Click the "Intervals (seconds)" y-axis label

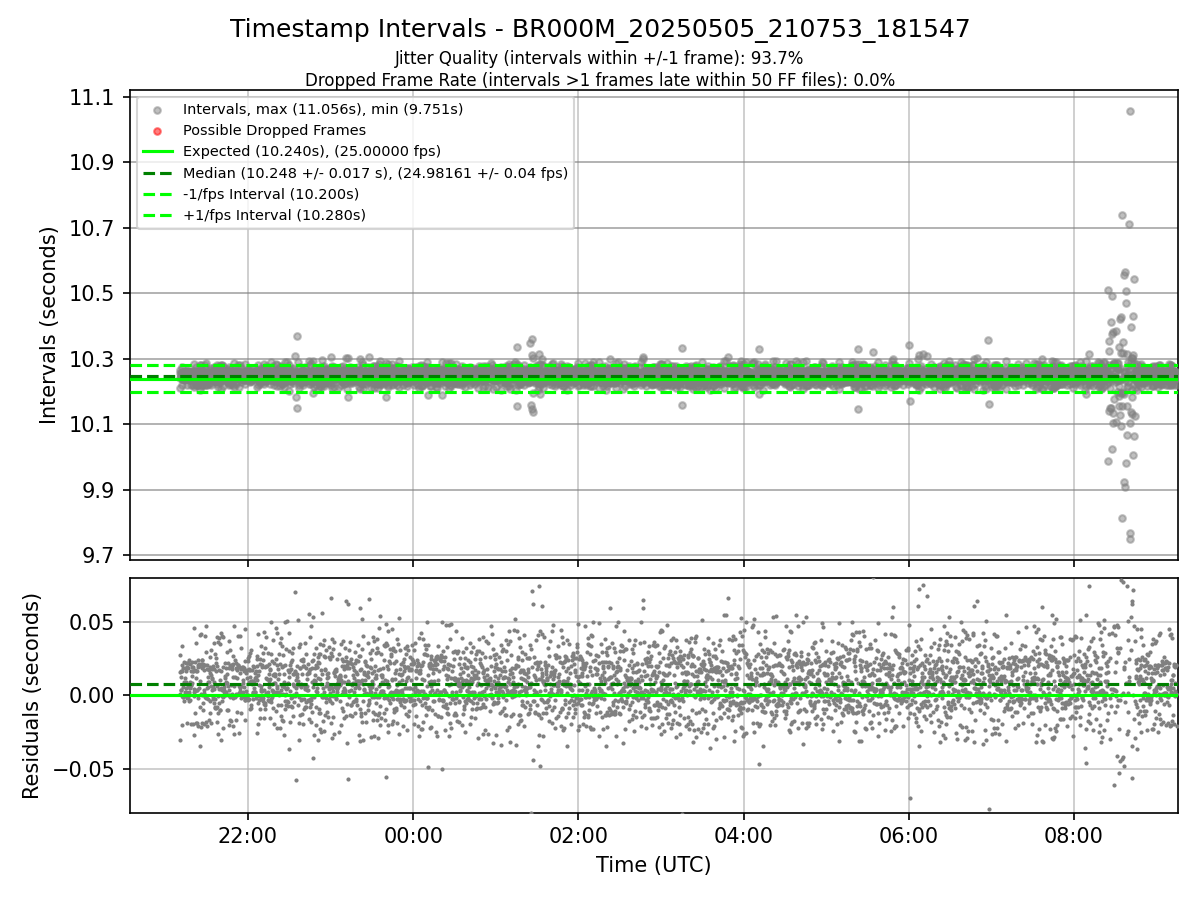click(49, 325)
